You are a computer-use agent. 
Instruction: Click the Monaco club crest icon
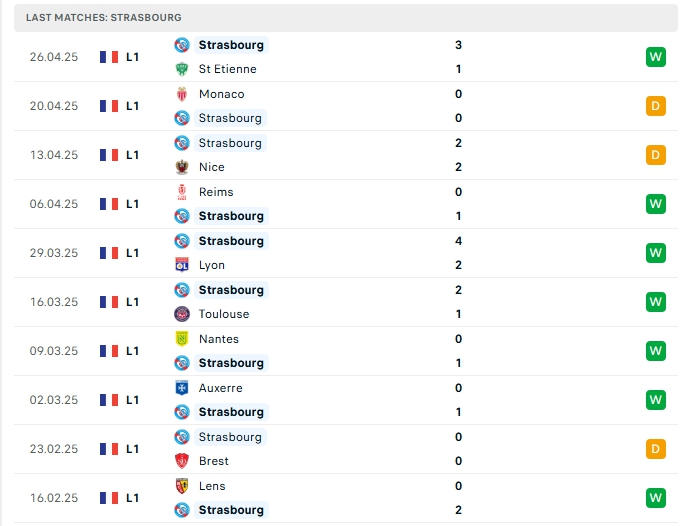pos(182,94)
